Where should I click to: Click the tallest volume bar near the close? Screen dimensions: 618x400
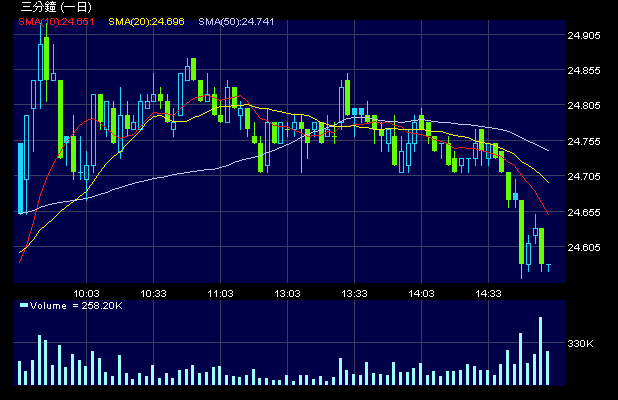541,351
